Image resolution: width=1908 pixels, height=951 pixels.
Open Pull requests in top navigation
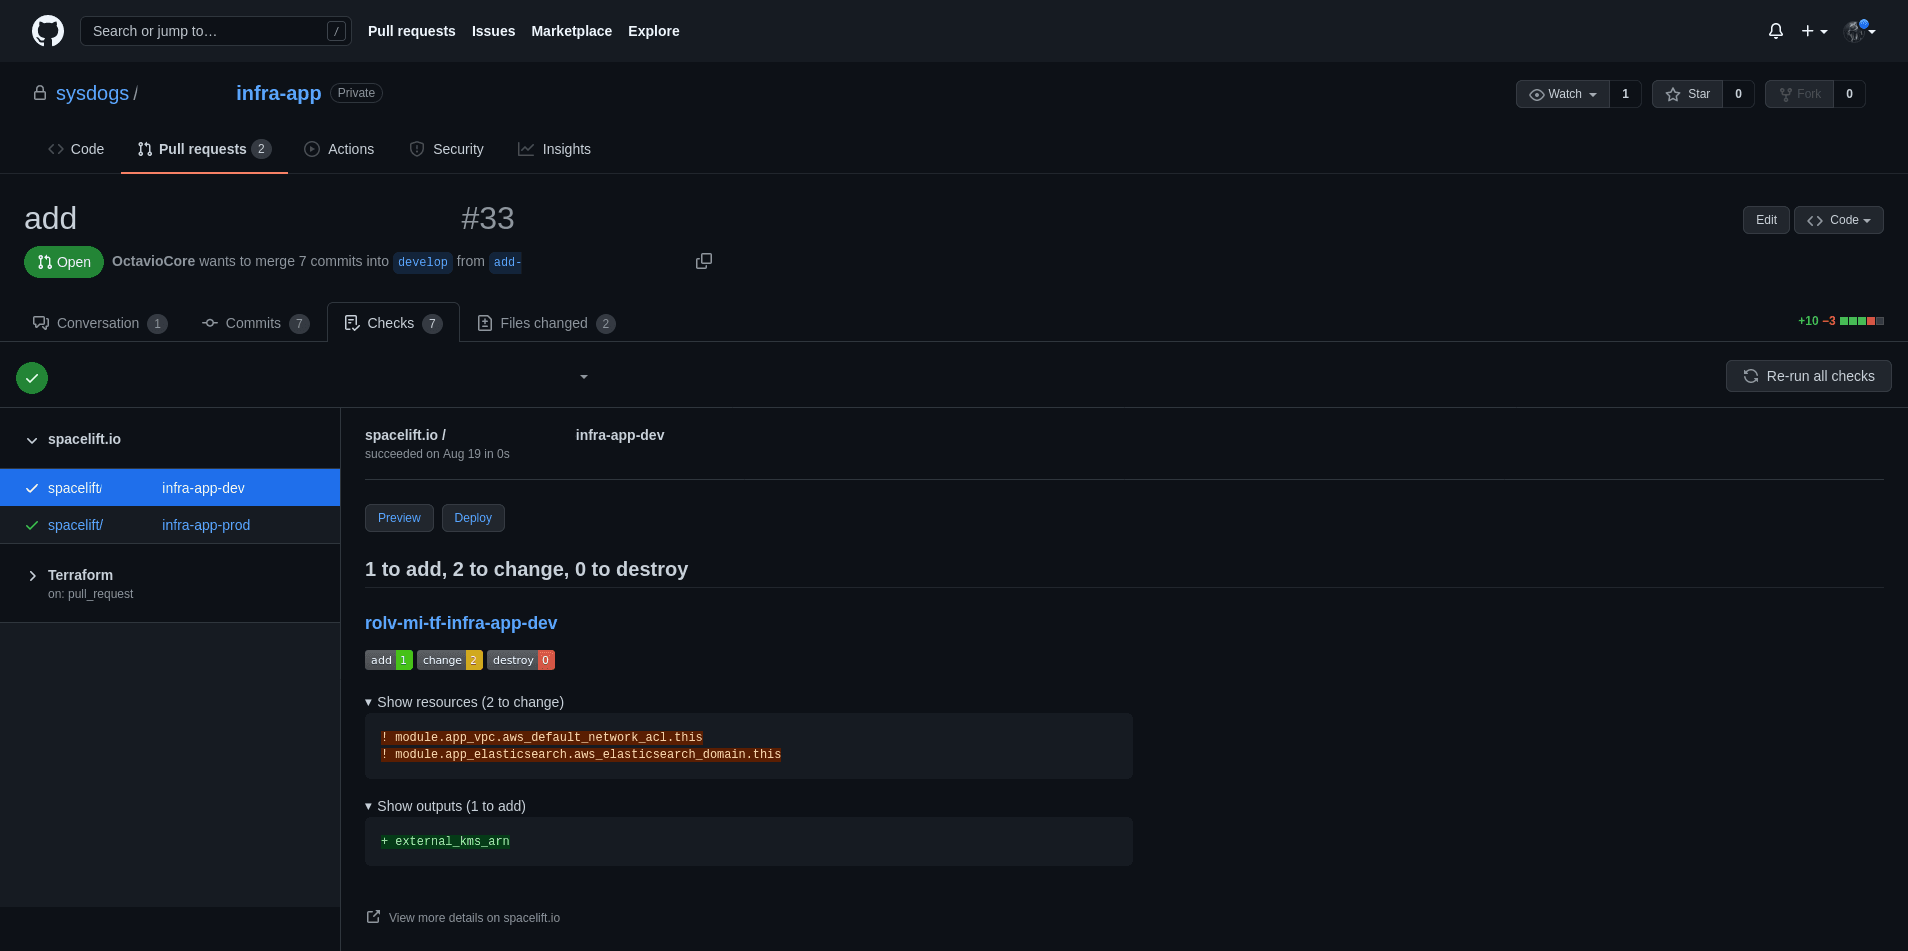[x=411, y=31]
